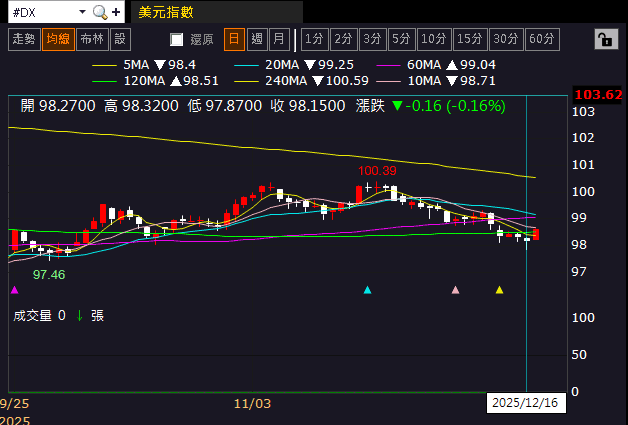Image resolution: width=628 pixels, height=425 pixels.
Task: Click the 11/03 date axis label
Action: pyautogui.click(x=252, y=403)
